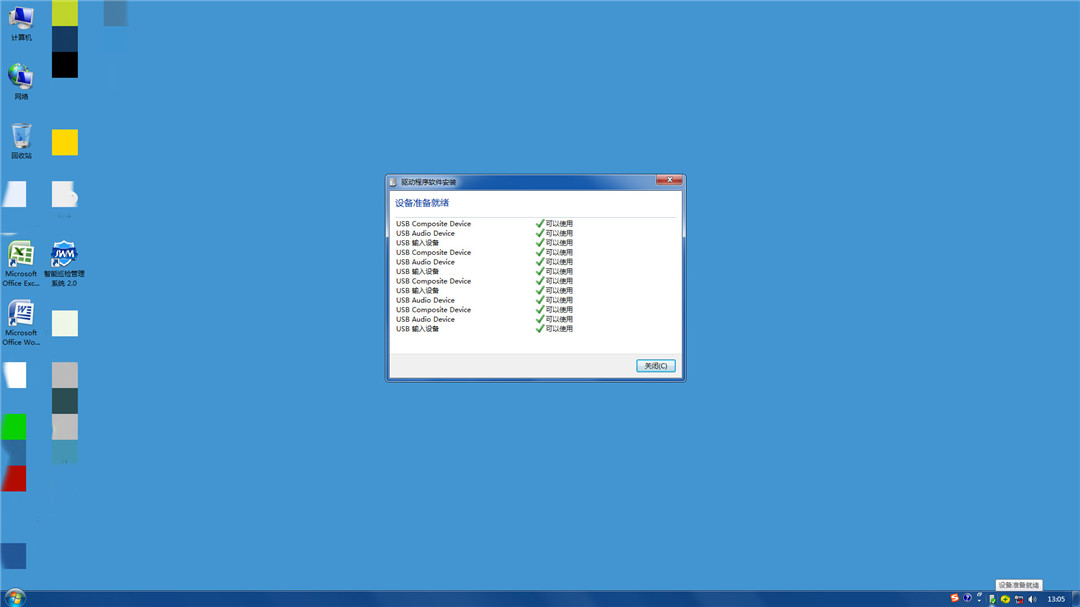The height and width of the screenshot is (607, 1080).
Task: Click the green-yellow plus tray icon
Action: pos(1005,599)
